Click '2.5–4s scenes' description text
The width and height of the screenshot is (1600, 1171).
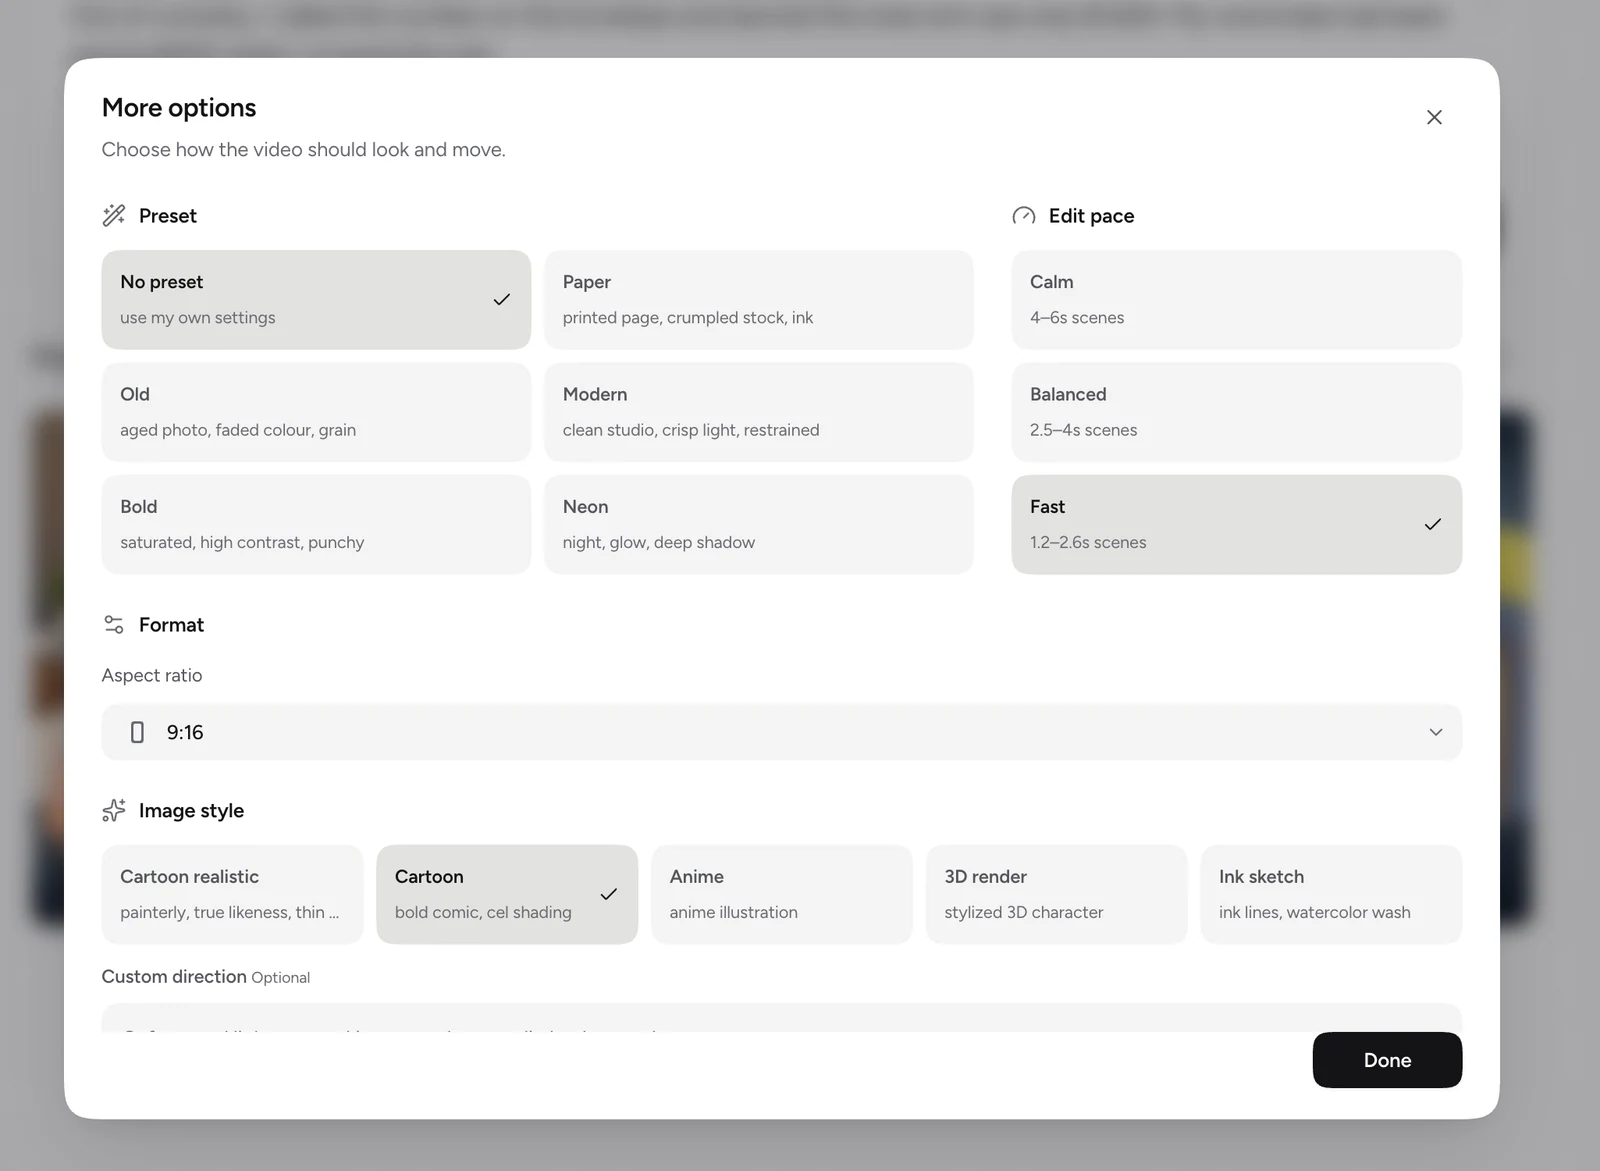pos(1083,430)
